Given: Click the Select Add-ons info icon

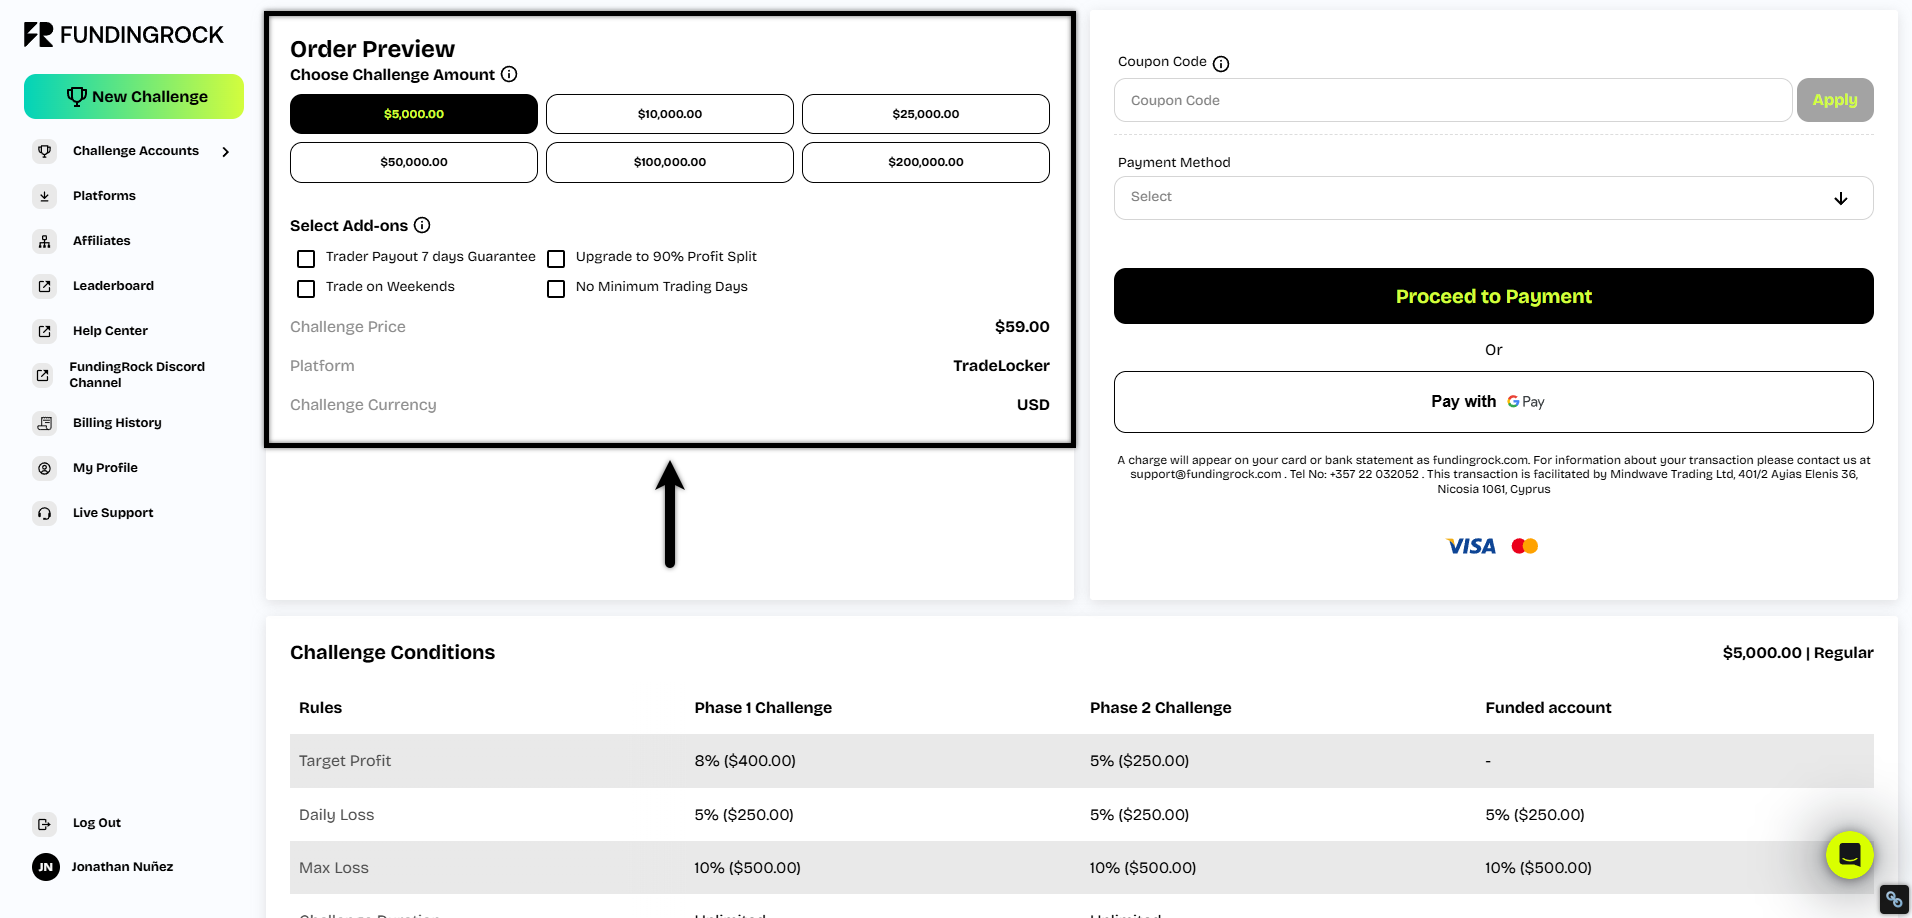Looking at the screenshot, I should [422, 226].
